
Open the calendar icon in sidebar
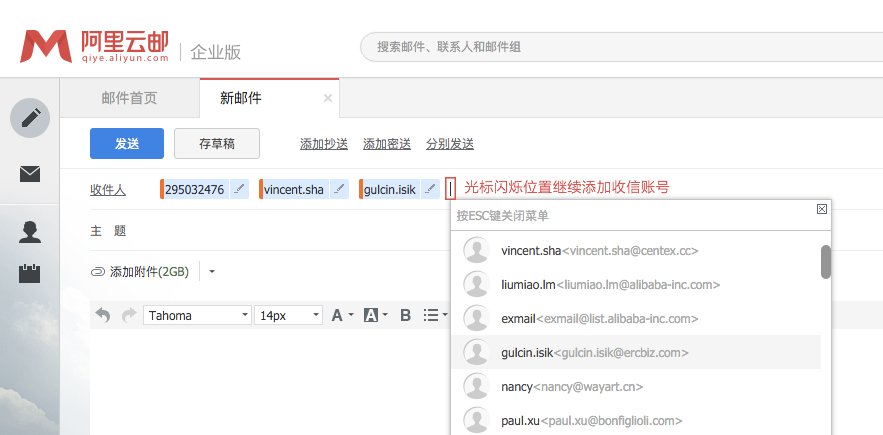point(30,272)
